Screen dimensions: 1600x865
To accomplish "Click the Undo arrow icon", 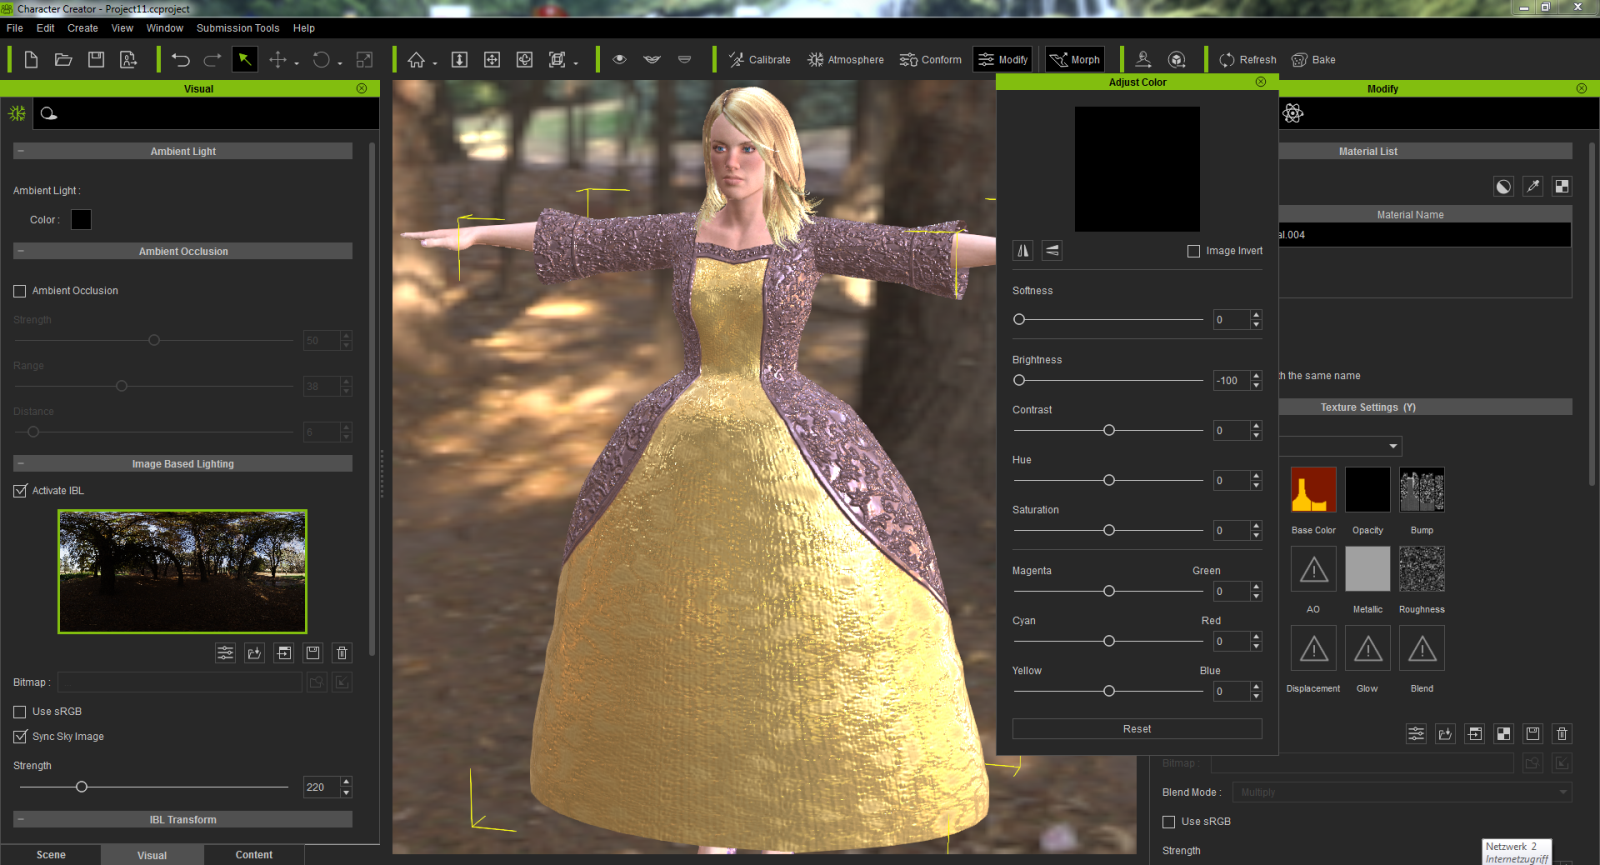I will (180, 60).
